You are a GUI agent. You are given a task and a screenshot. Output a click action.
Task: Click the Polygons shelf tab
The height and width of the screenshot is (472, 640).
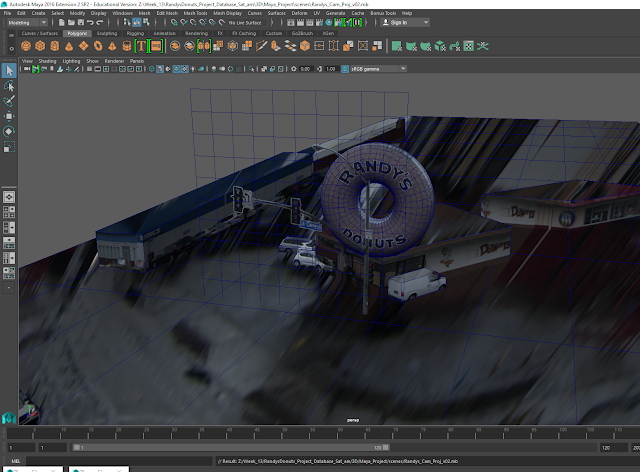pos(77,33)
